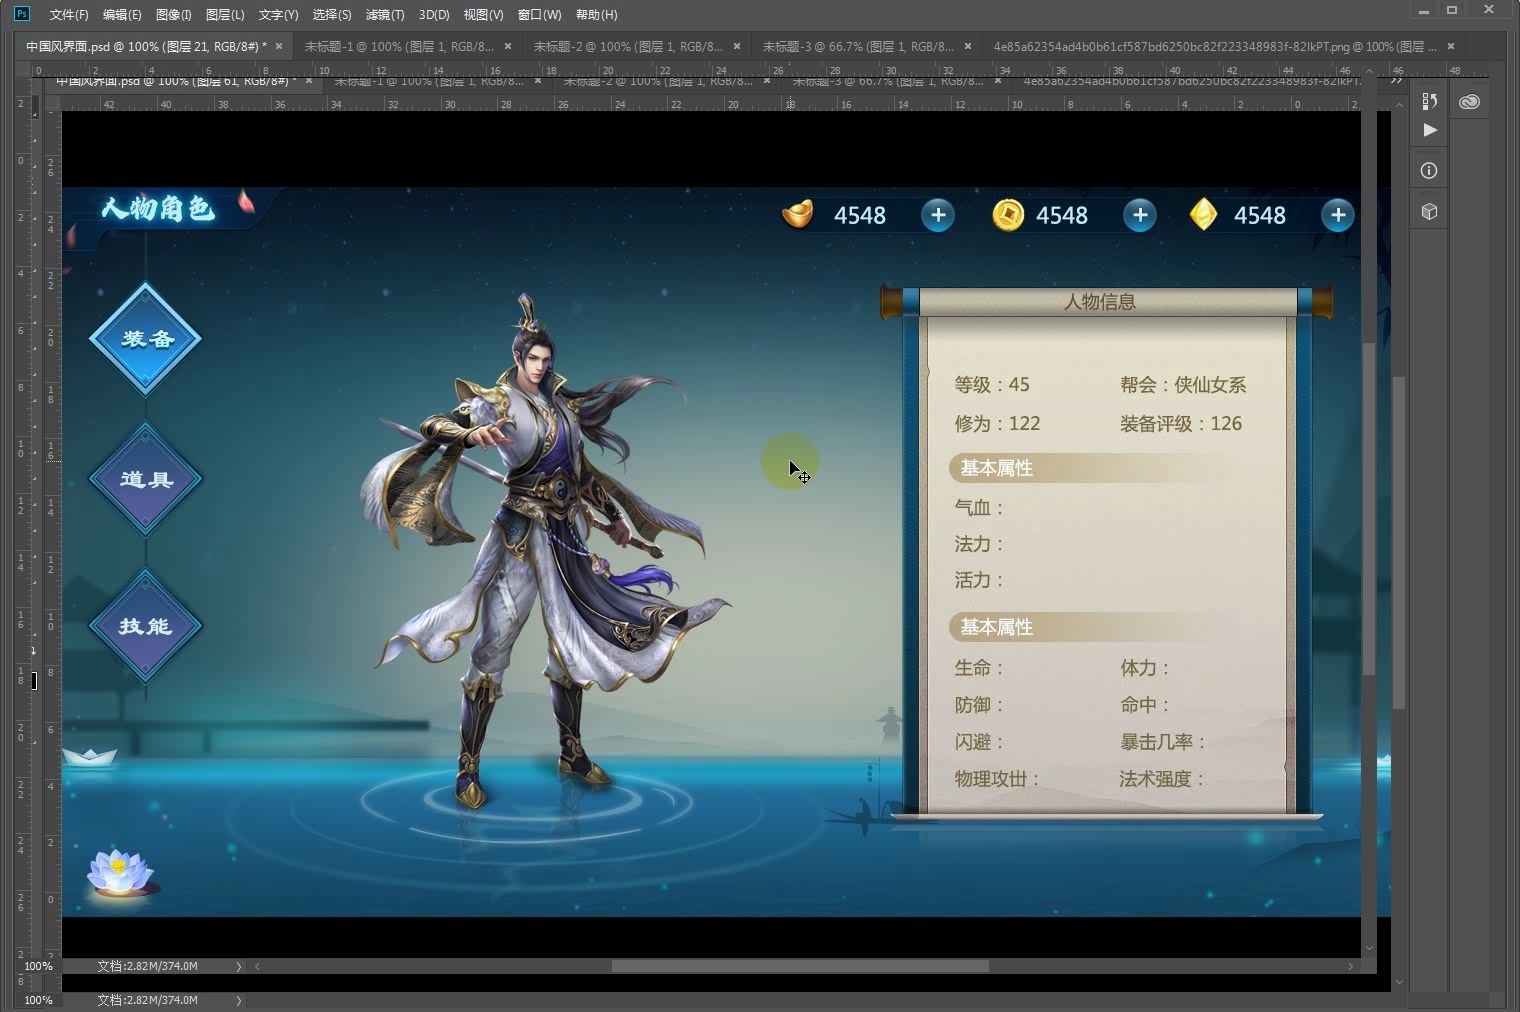Click the 活力： label
The height and width of the screenshot is (1012, 1520).
[x=979, y=580]
